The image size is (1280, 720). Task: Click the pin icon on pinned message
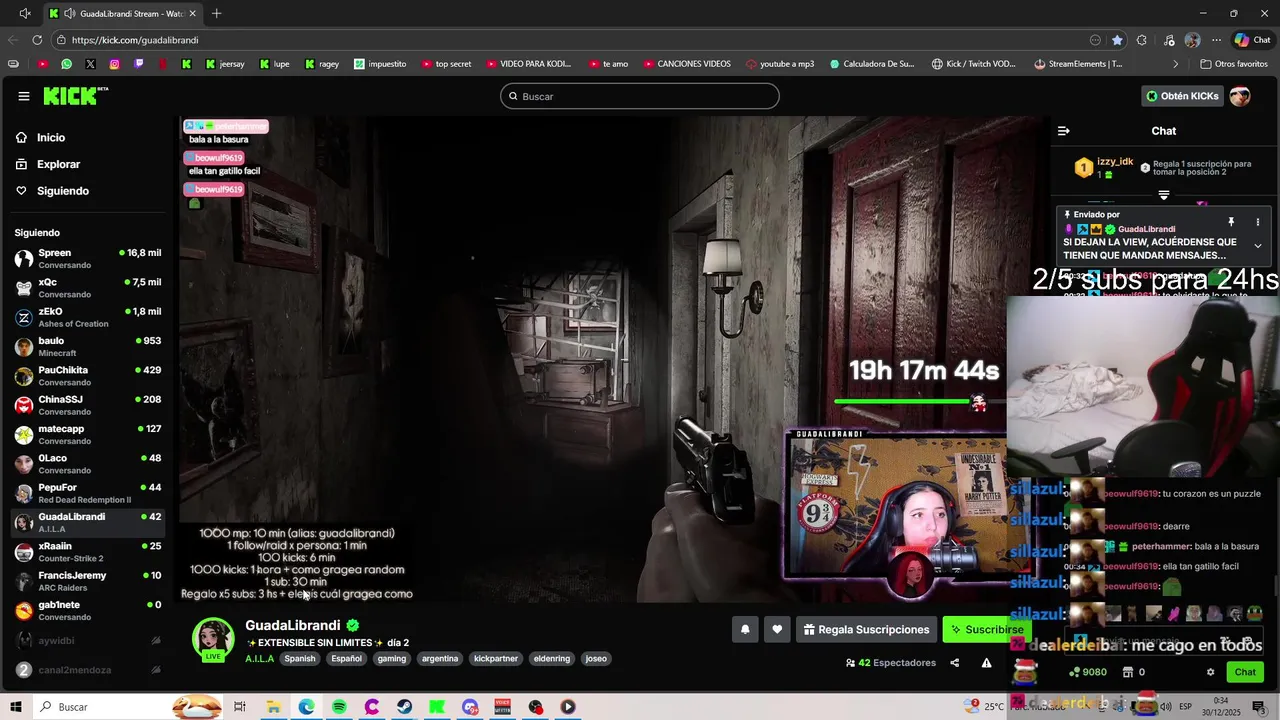1231,222
